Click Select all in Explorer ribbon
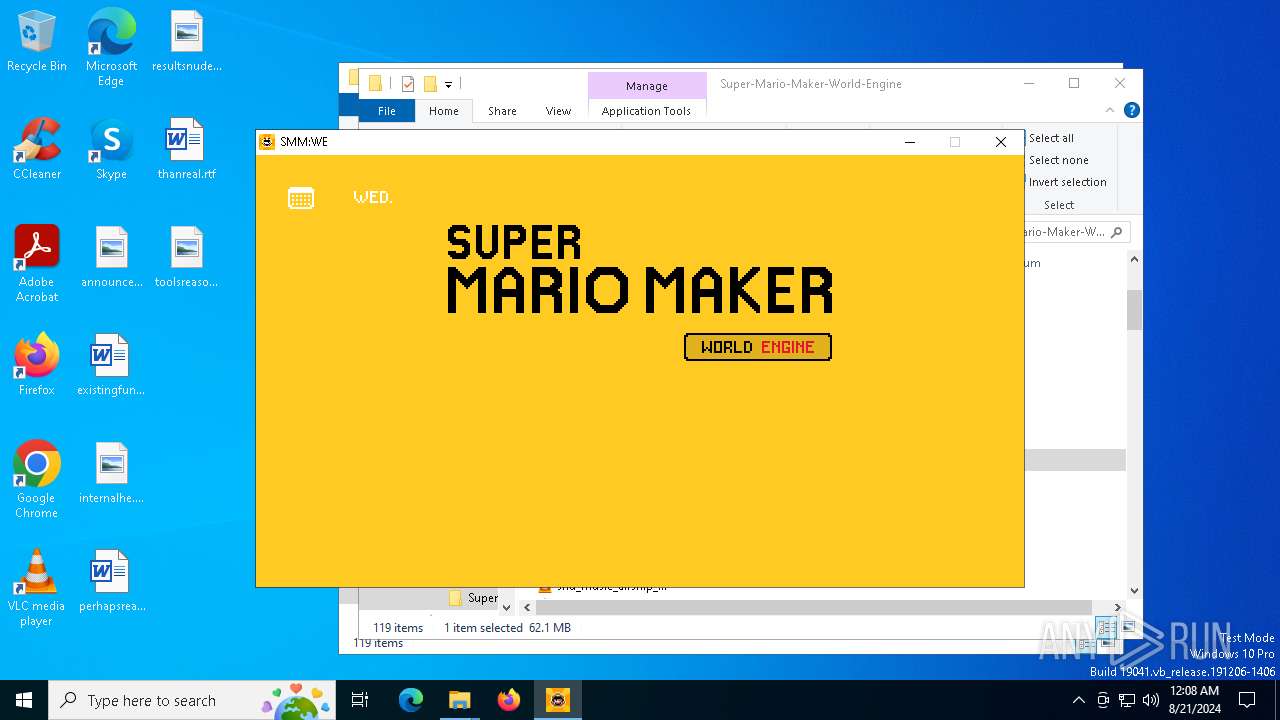The height and width of the screenshot is (720, 1280). 1051,138
